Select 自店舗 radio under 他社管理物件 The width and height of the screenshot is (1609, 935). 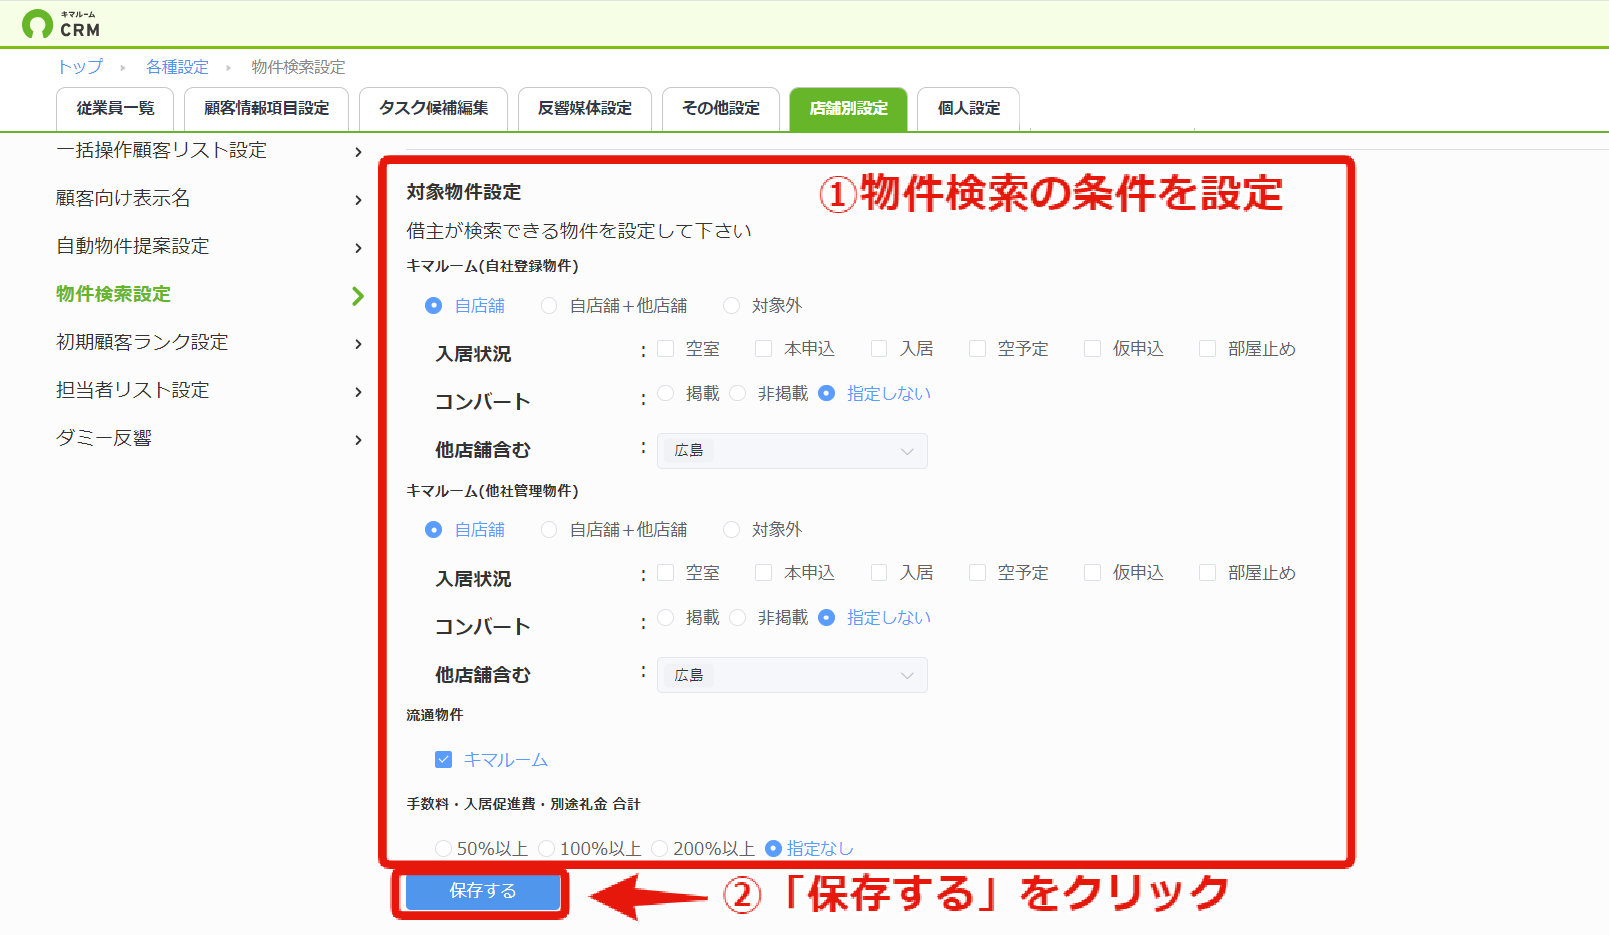tap(433, 530)
